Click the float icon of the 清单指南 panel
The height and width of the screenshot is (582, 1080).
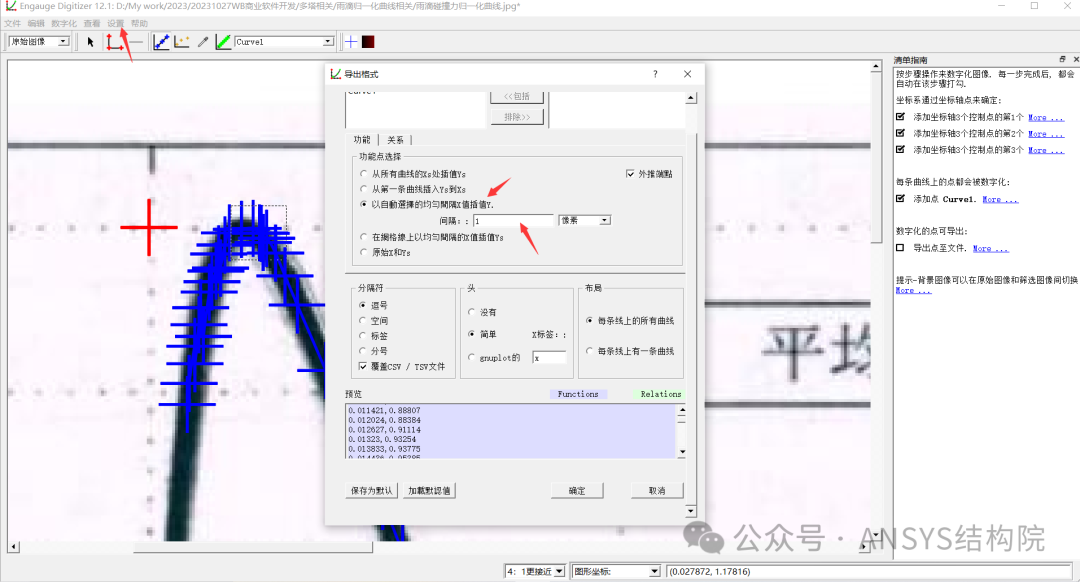click(1062, 59)
